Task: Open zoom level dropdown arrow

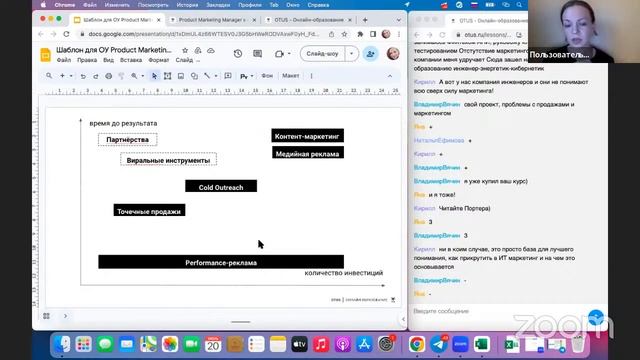Action: click(x=142, y=76)
